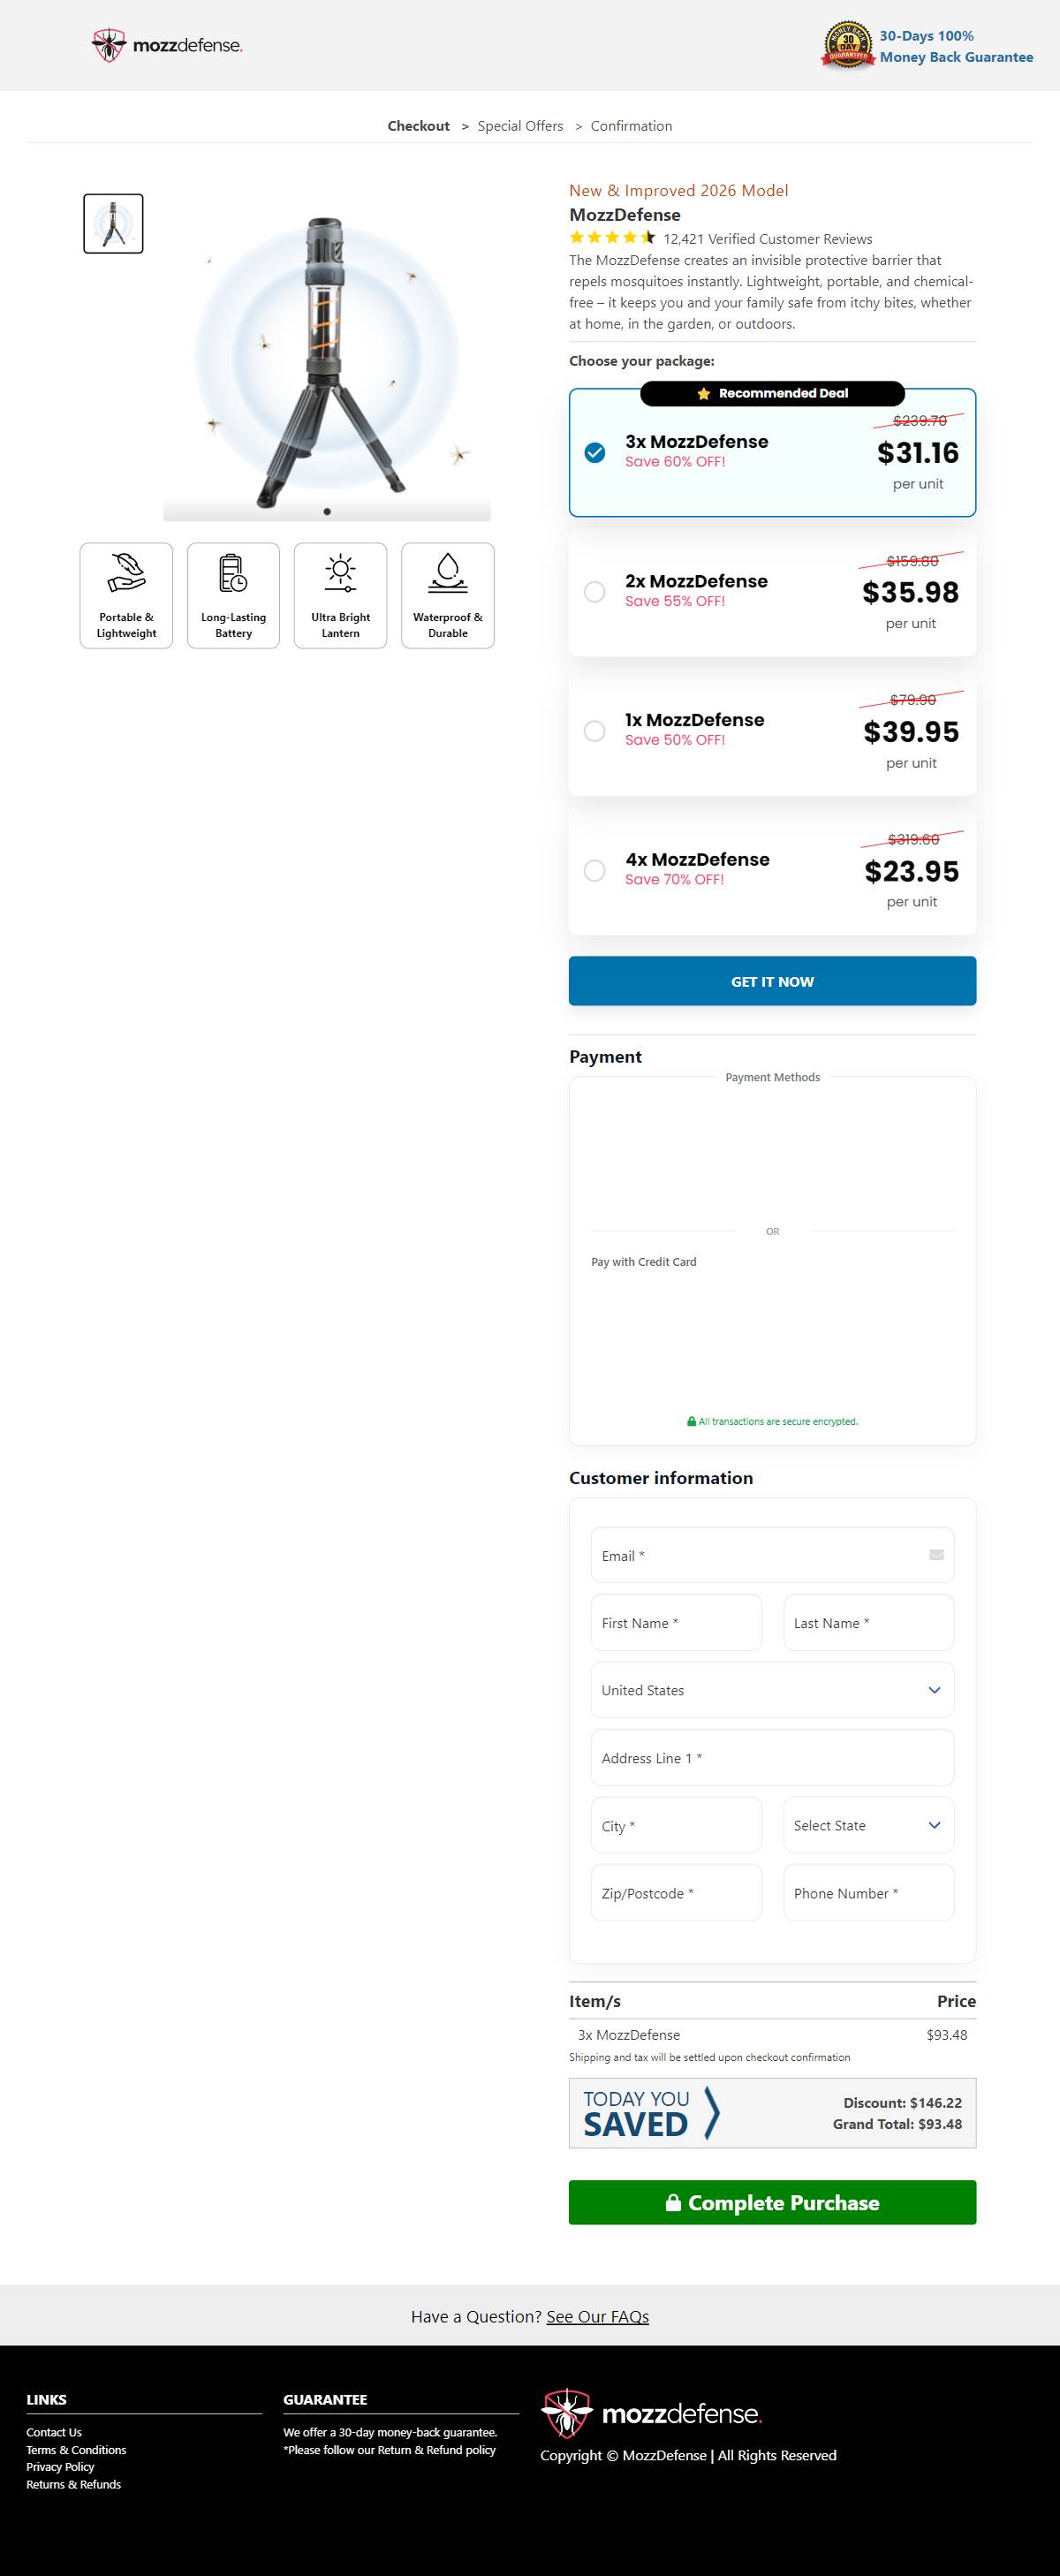Click the image carousel dot indicator

(327, 512)
